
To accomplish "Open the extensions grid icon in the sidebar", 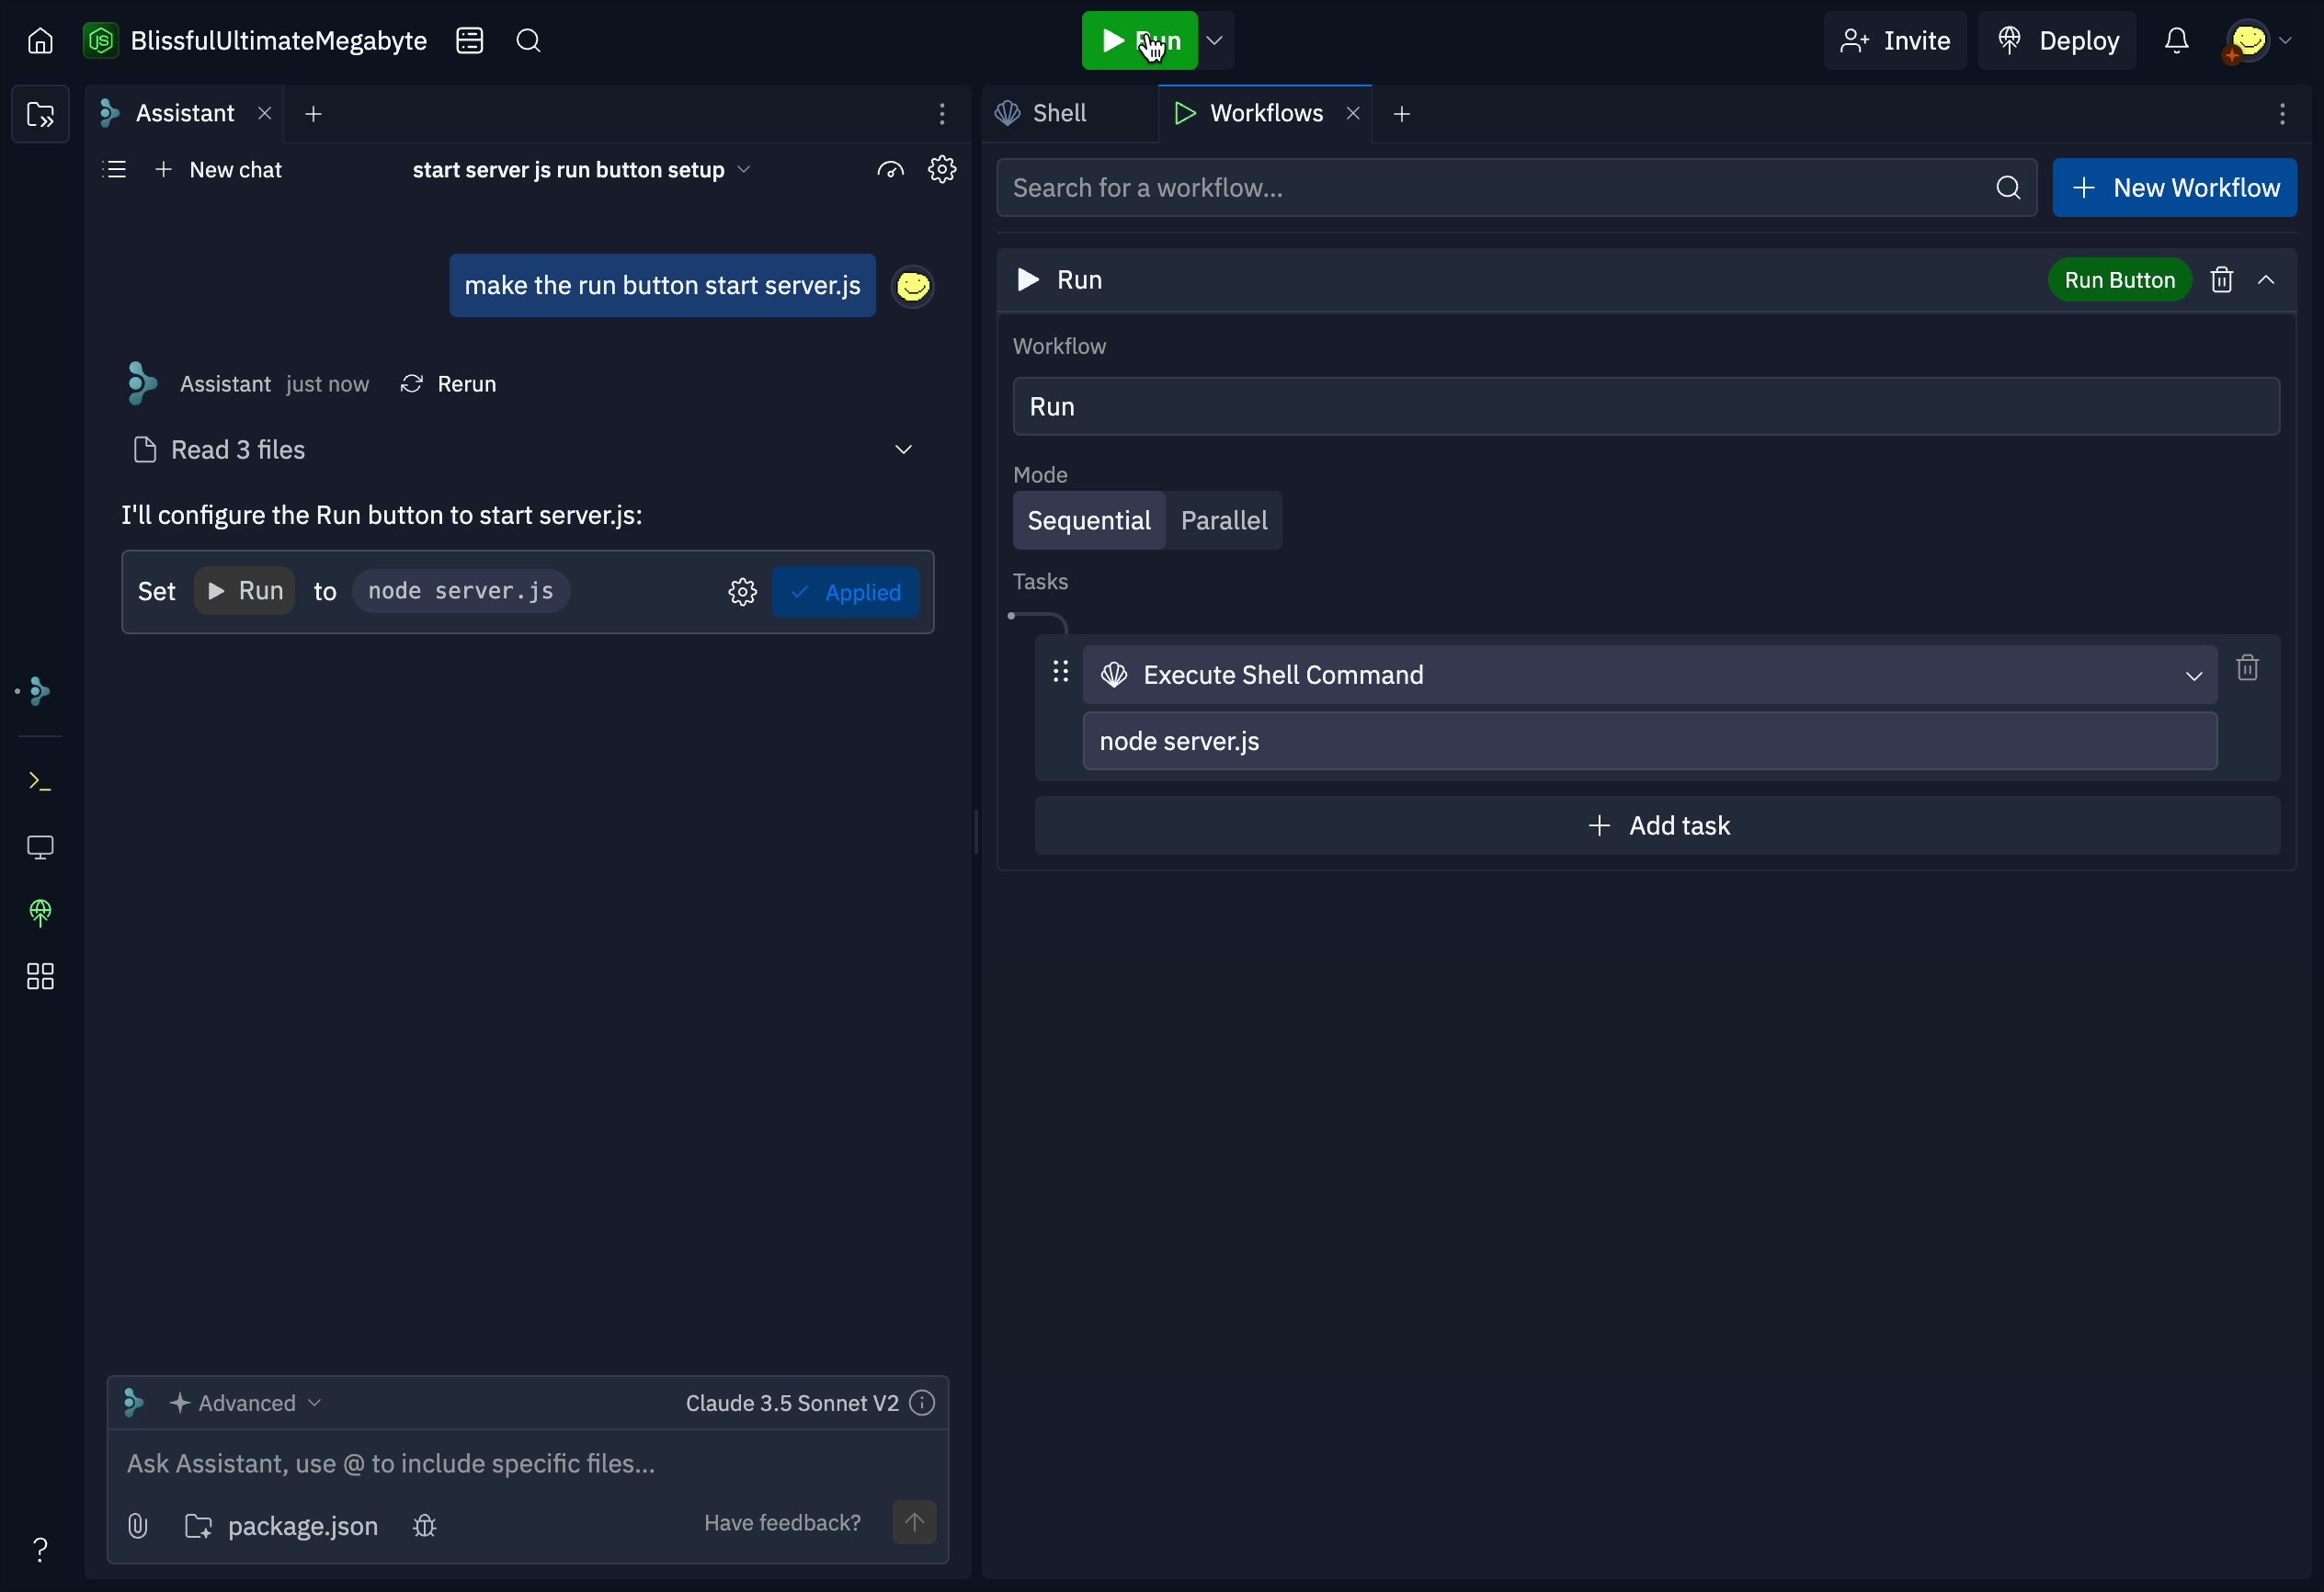I will click(x=40, y=977).
